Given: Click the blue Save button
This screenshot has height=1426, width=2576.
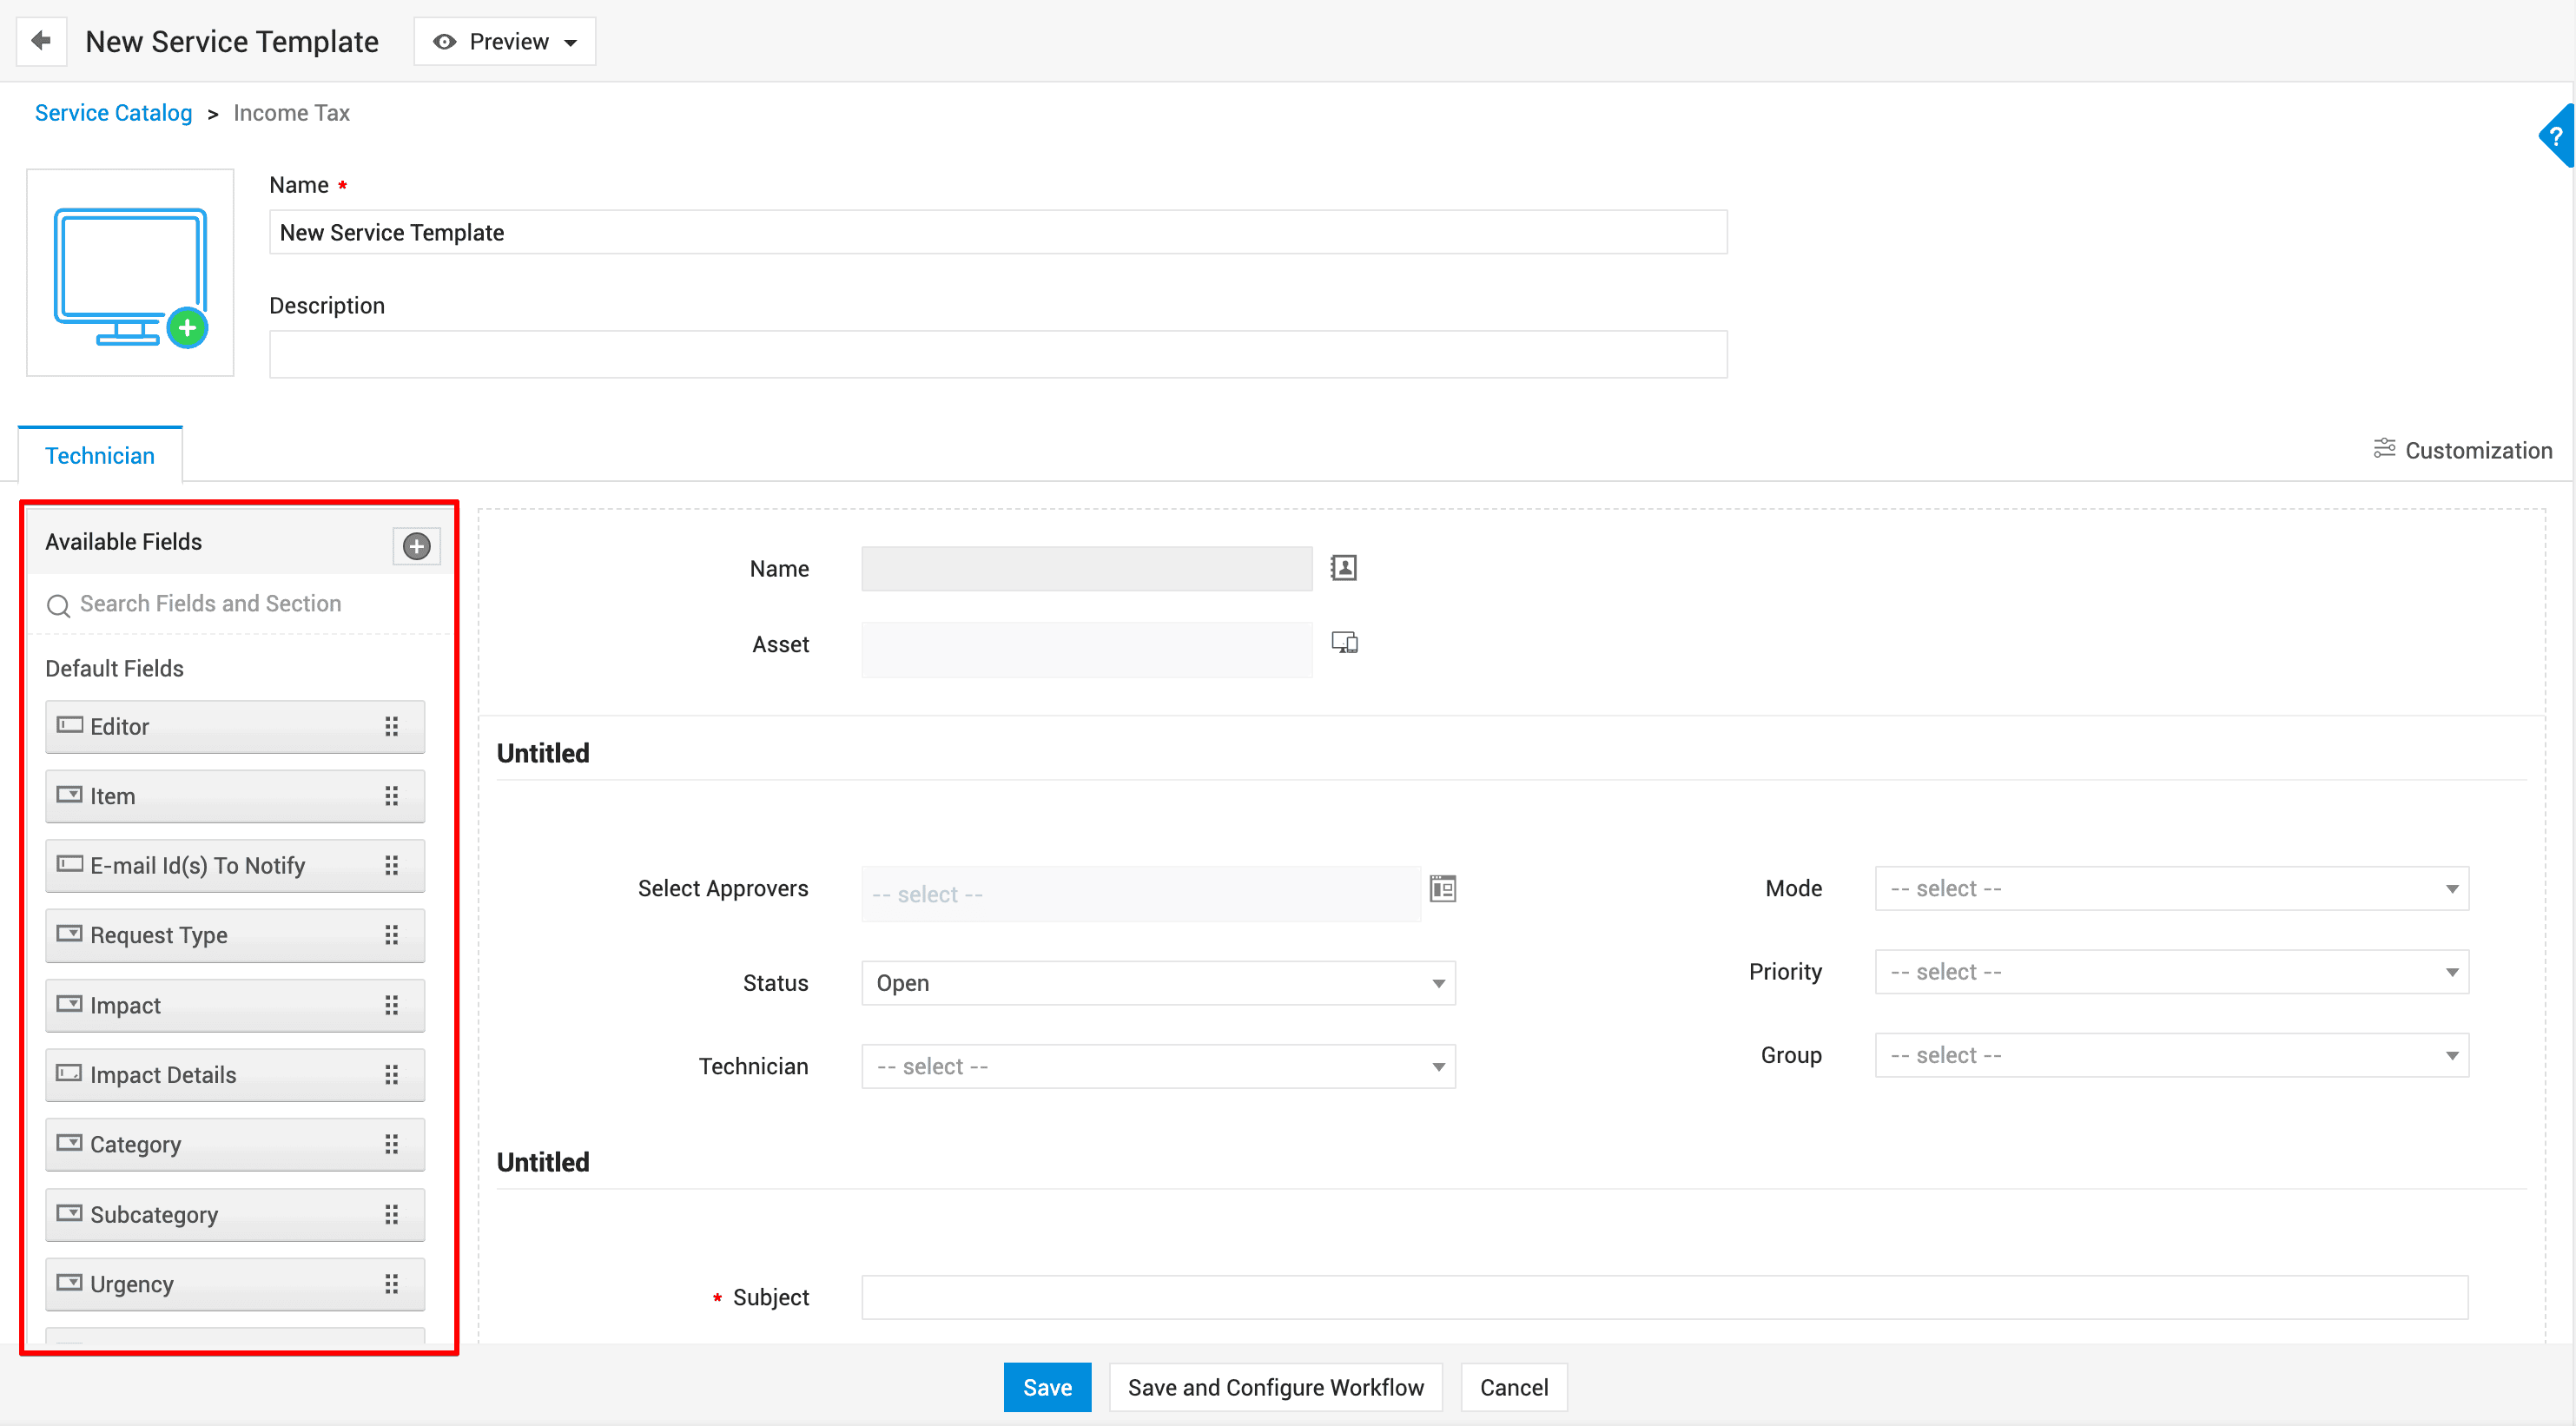Looking at the screenshot, I should [1046, 1387].
